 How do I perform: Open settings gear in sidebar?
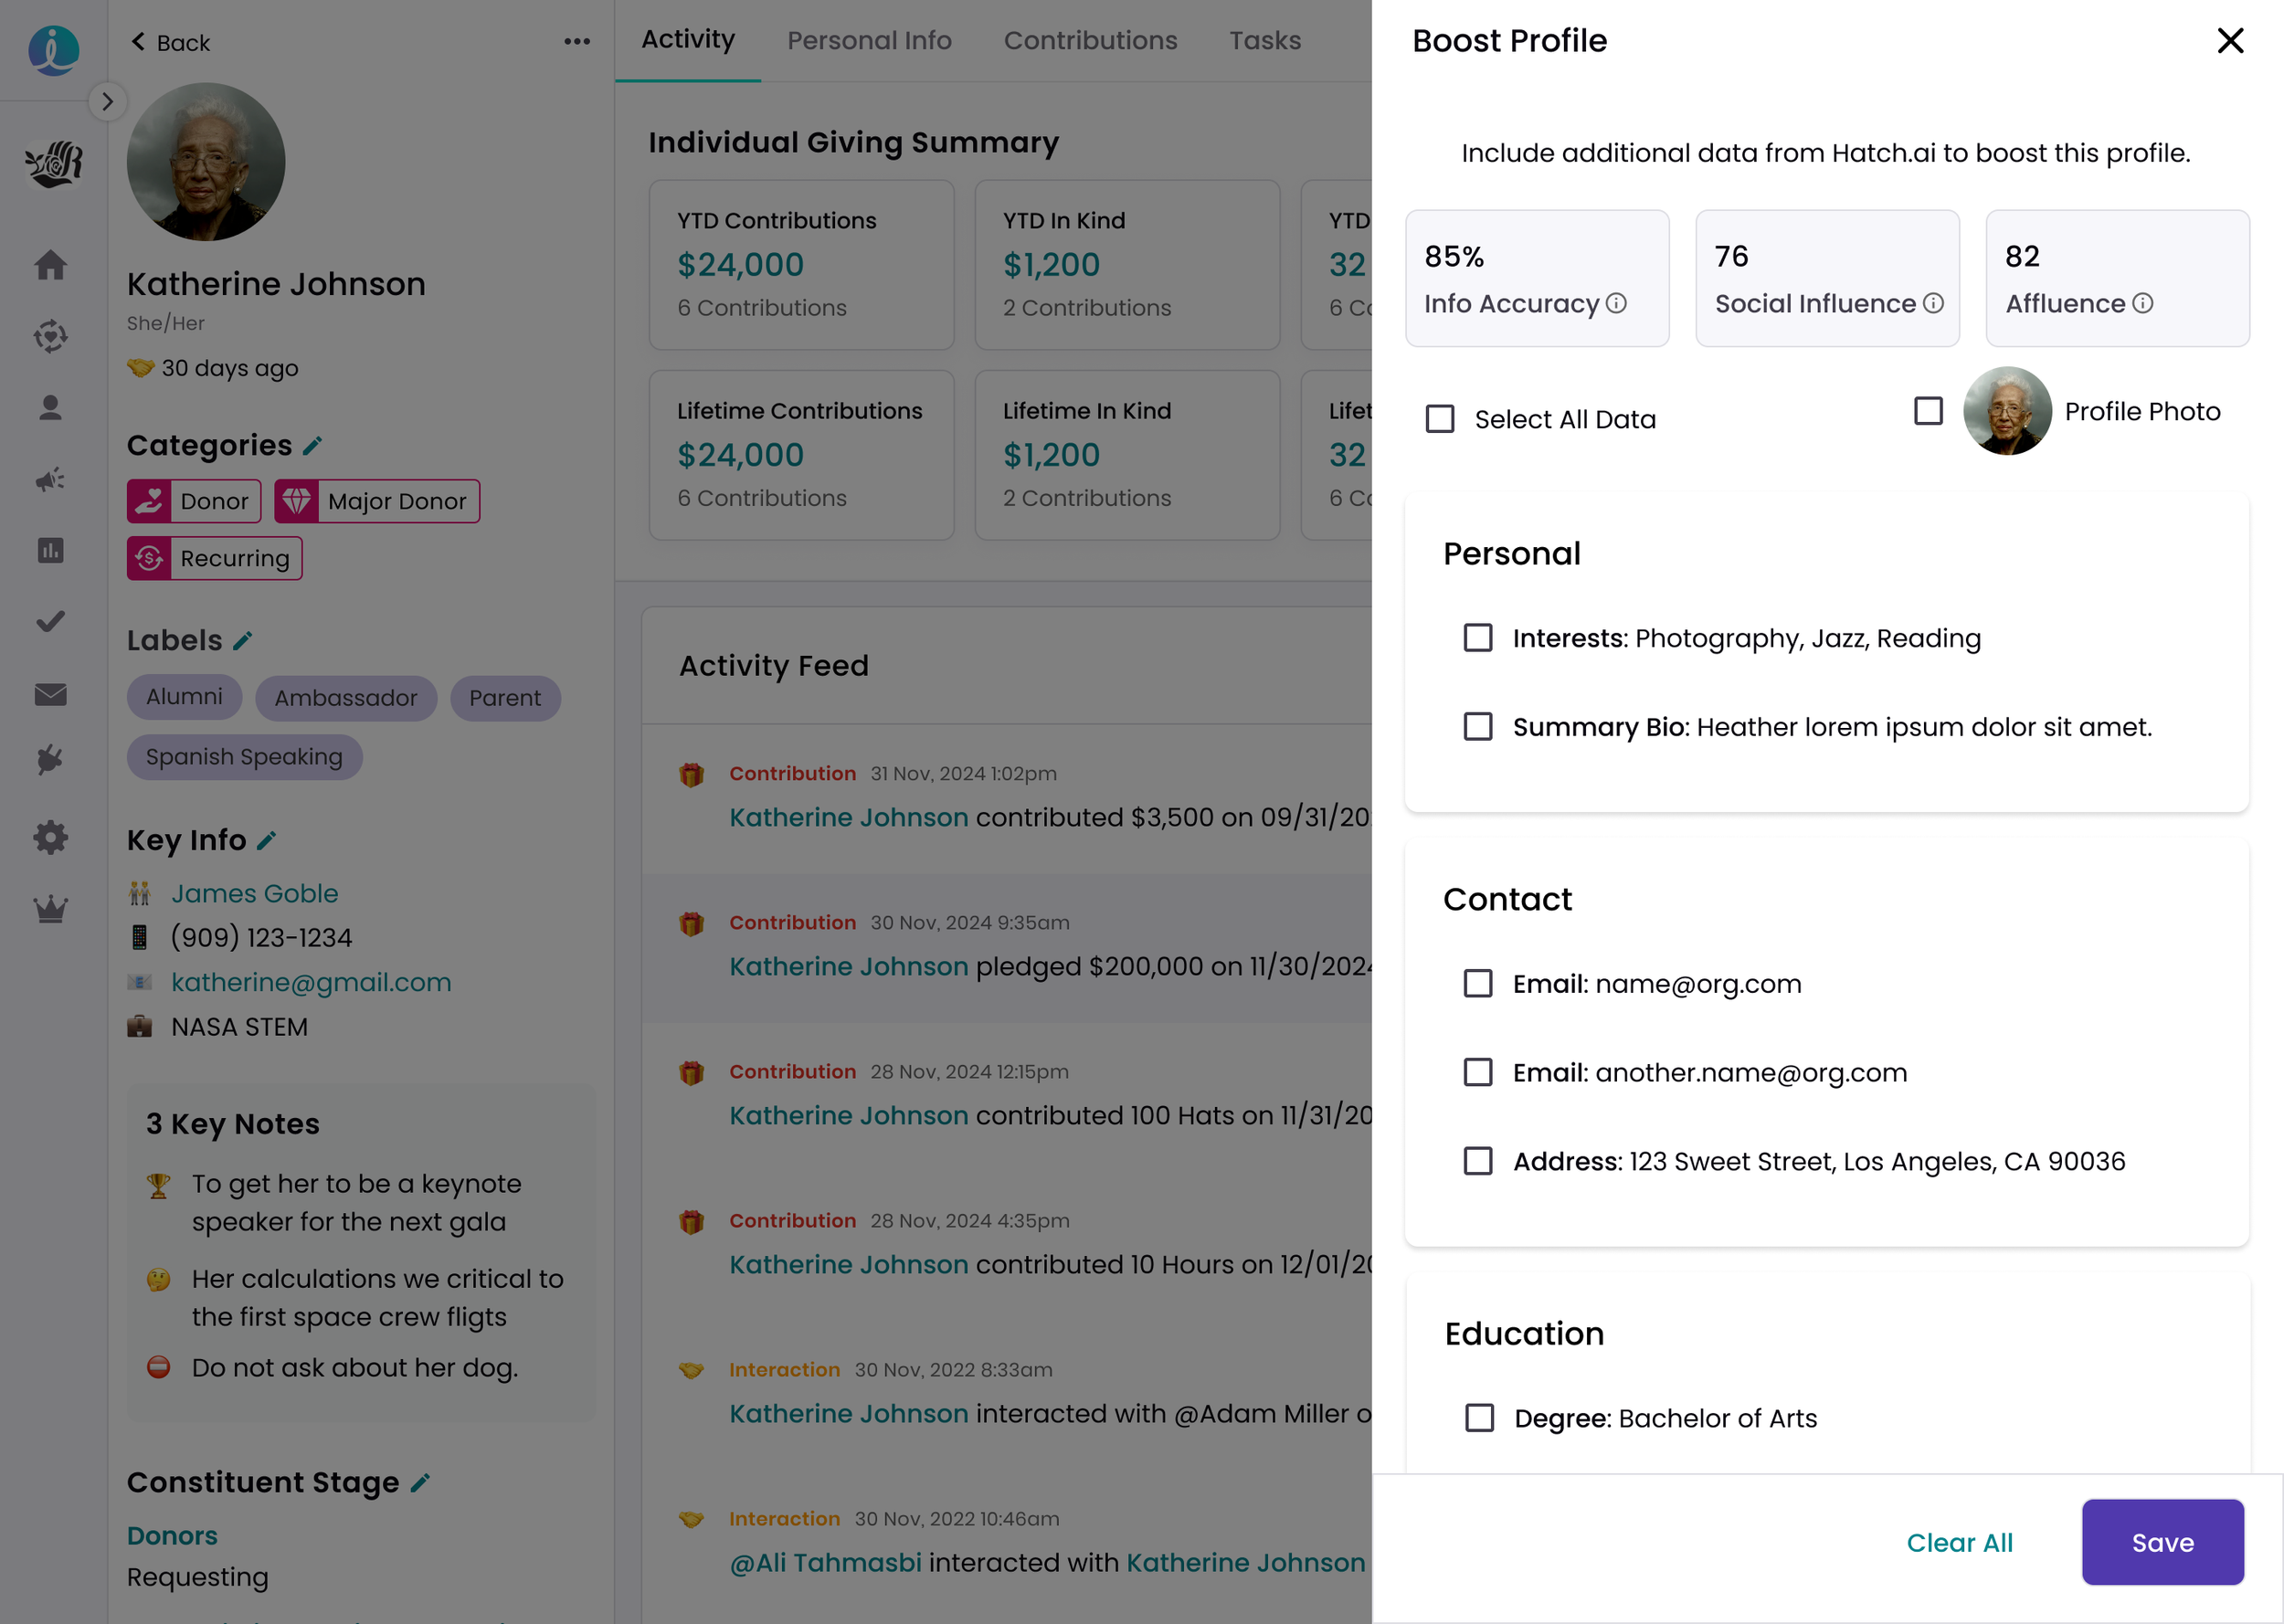51,837
